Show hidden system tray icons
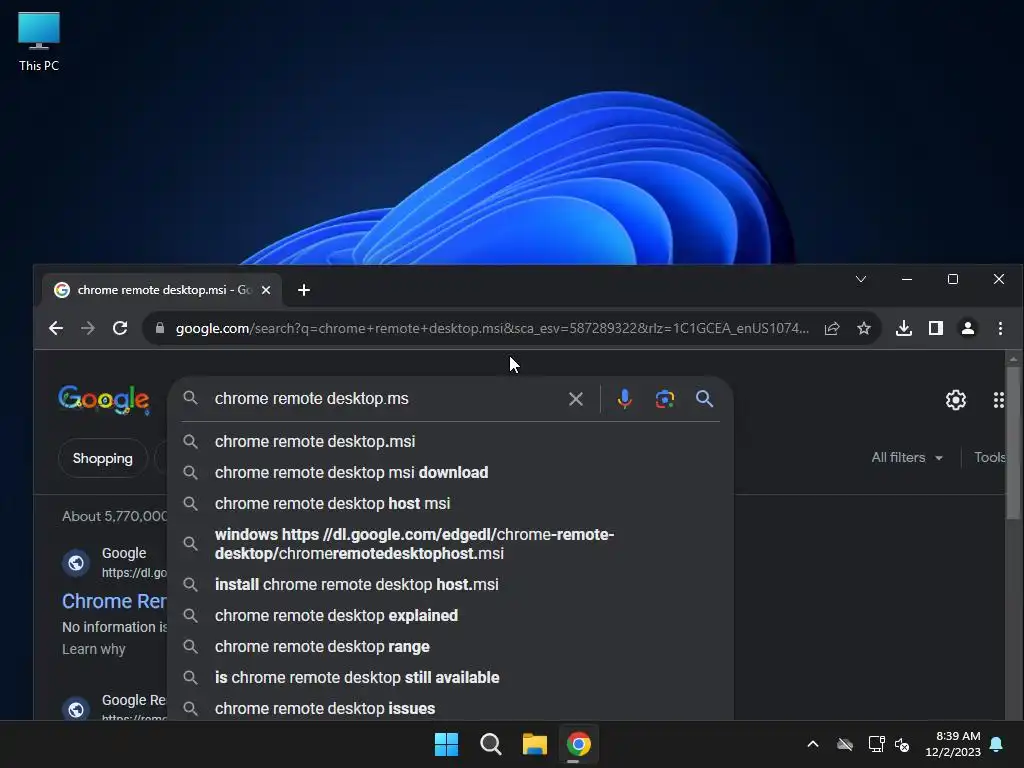This screenshot has width=1024, height=768. click(813, 744)
